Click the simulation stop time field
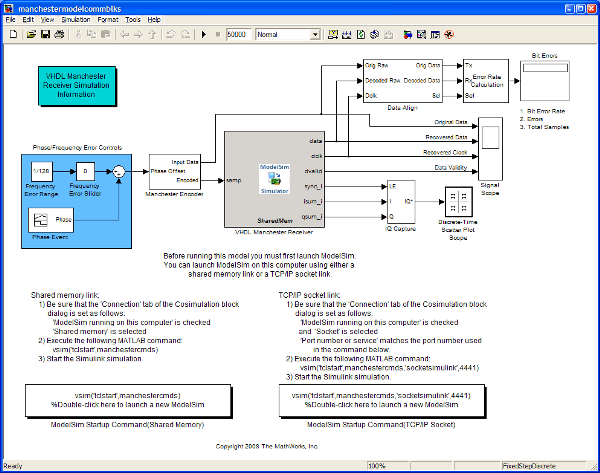Image resolution: width=600 pixels, height=473 pixels. [238, 34]
